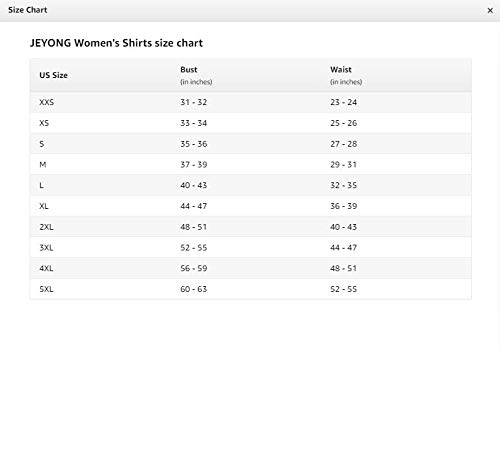Click bust measurement 60 - 63
This screenshot has height=458, width=500.
coord(194,289)
